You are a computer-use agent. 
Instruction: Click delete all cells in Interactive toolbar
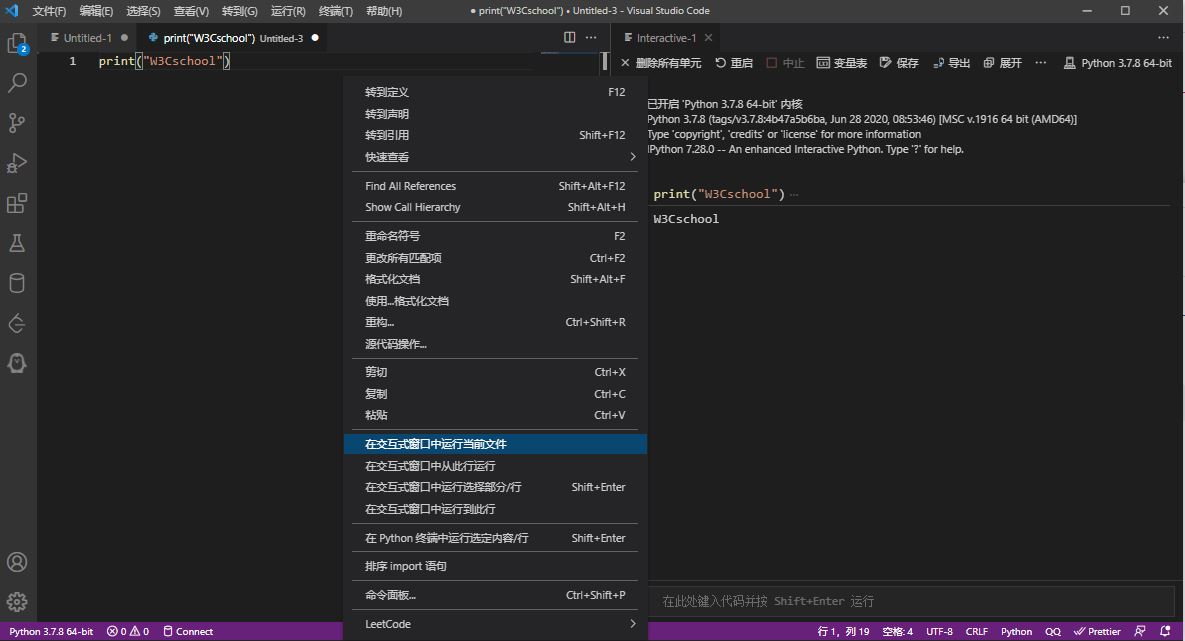[661, 63]
